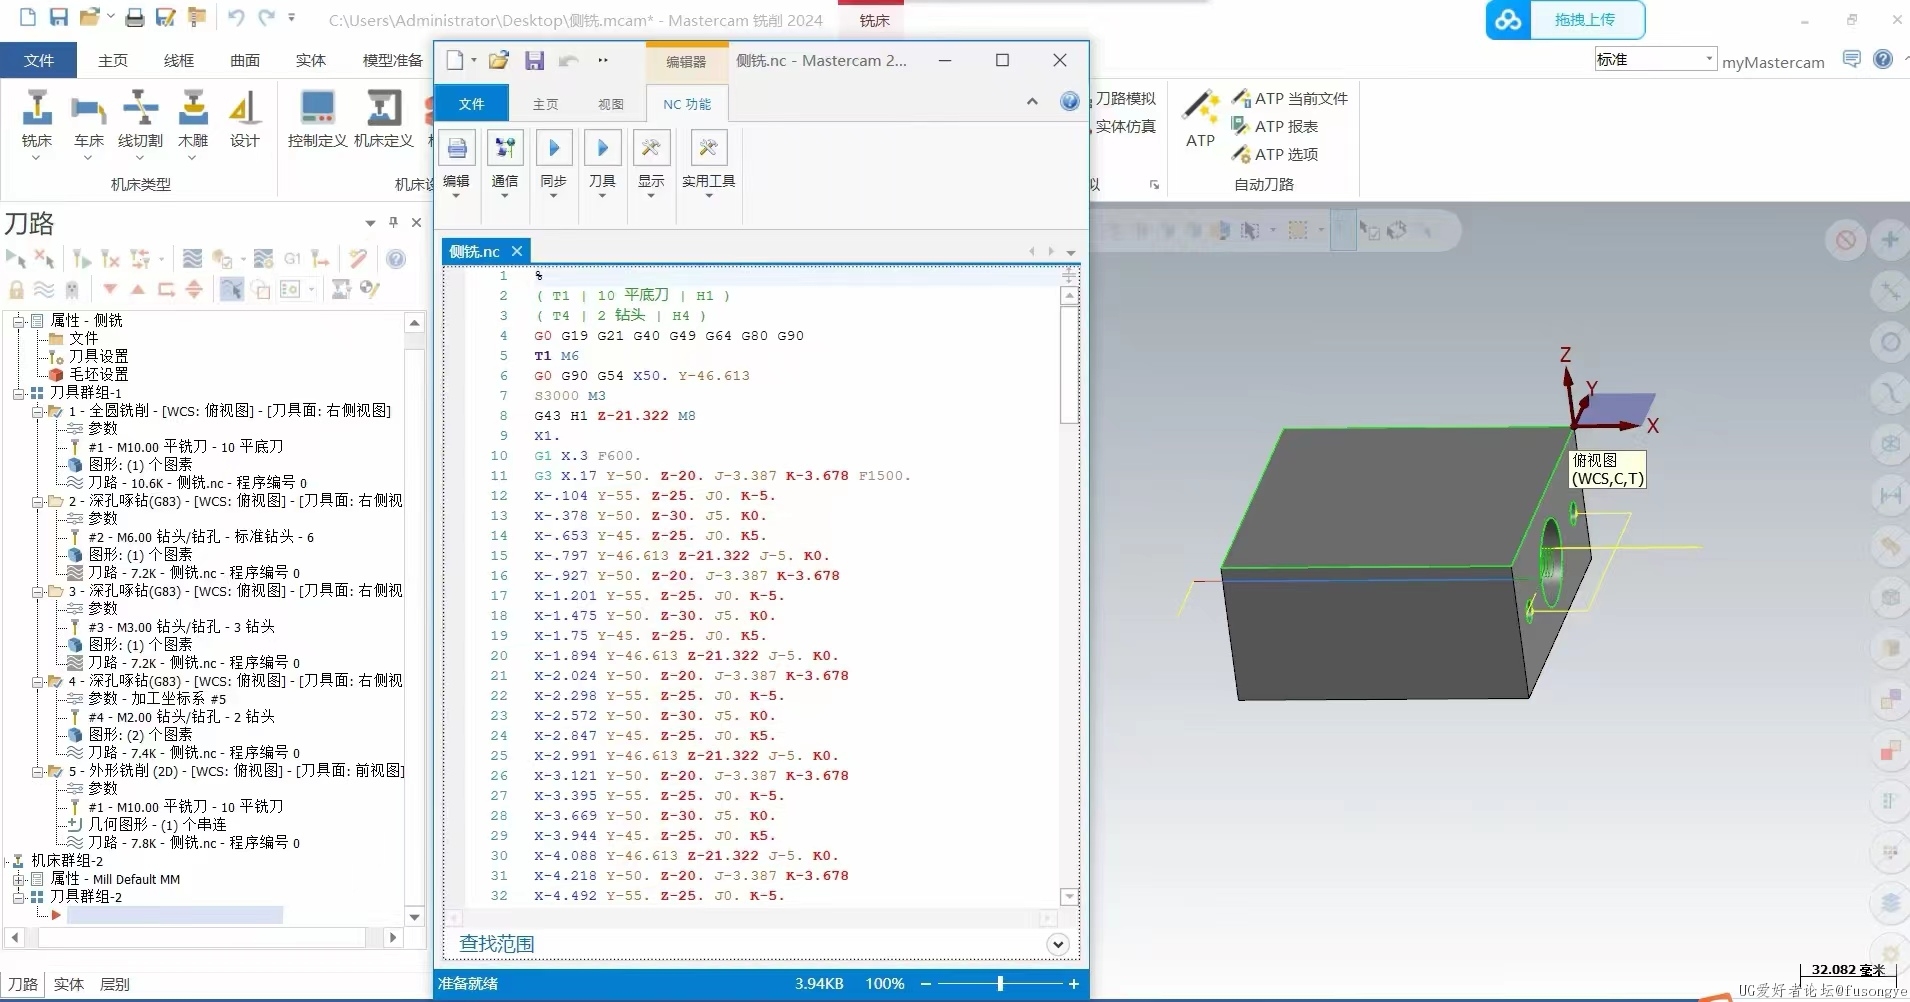The image size is (1910, 1002).
Task: Move insert arrow up one item
Action: point(138,290)
